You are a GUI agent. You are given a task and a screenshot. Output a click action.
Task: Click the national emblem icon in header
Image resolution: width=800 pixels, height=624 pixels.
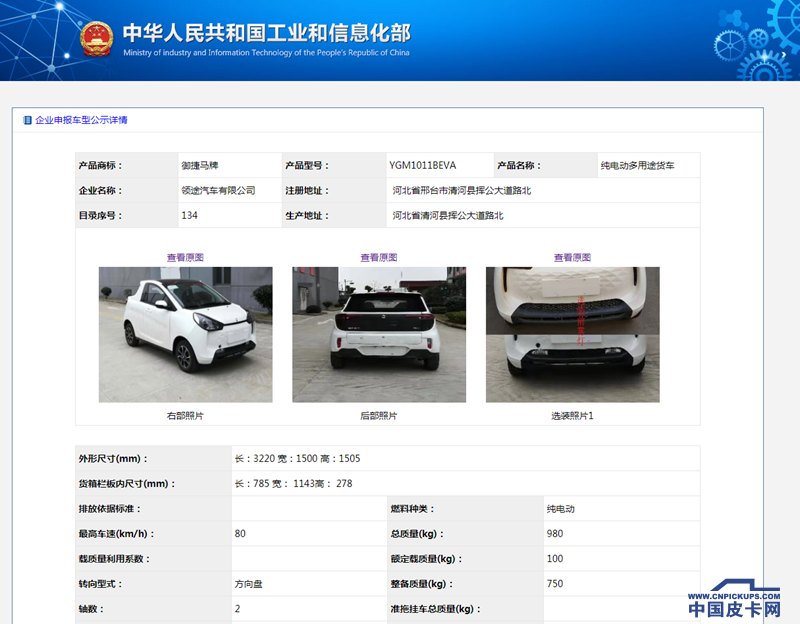(x=97, y=38)
